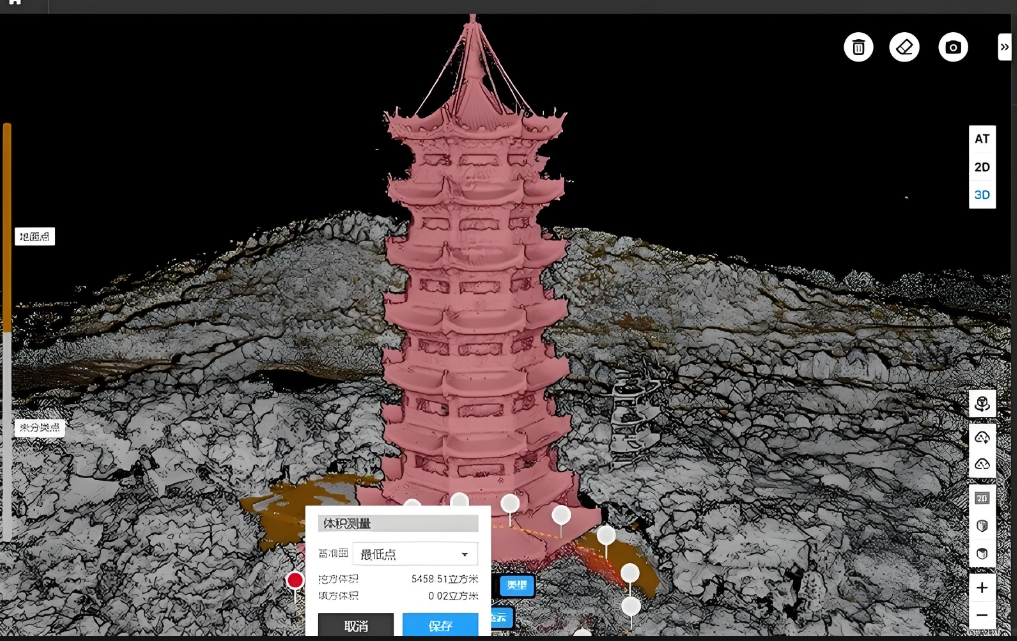This screenshot has height=641, width=1017.
Task: Switch to the 2D view mode
Action: point(982,167)
